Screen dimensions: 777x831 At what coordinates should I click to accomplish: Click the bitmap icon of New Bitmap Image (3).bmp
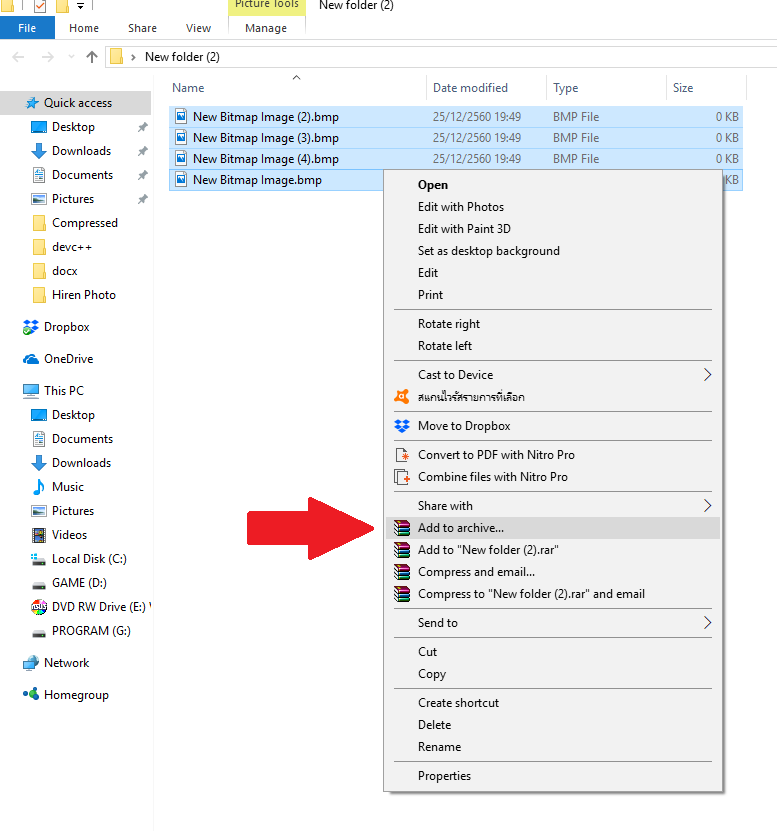tap(181, 137)
